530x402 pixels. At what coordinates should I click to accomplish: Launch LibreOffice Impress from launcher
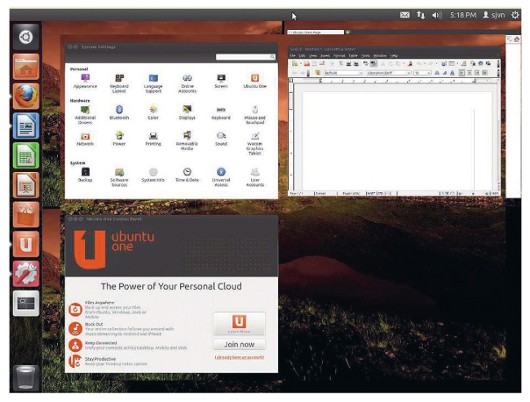click(26, 185)
